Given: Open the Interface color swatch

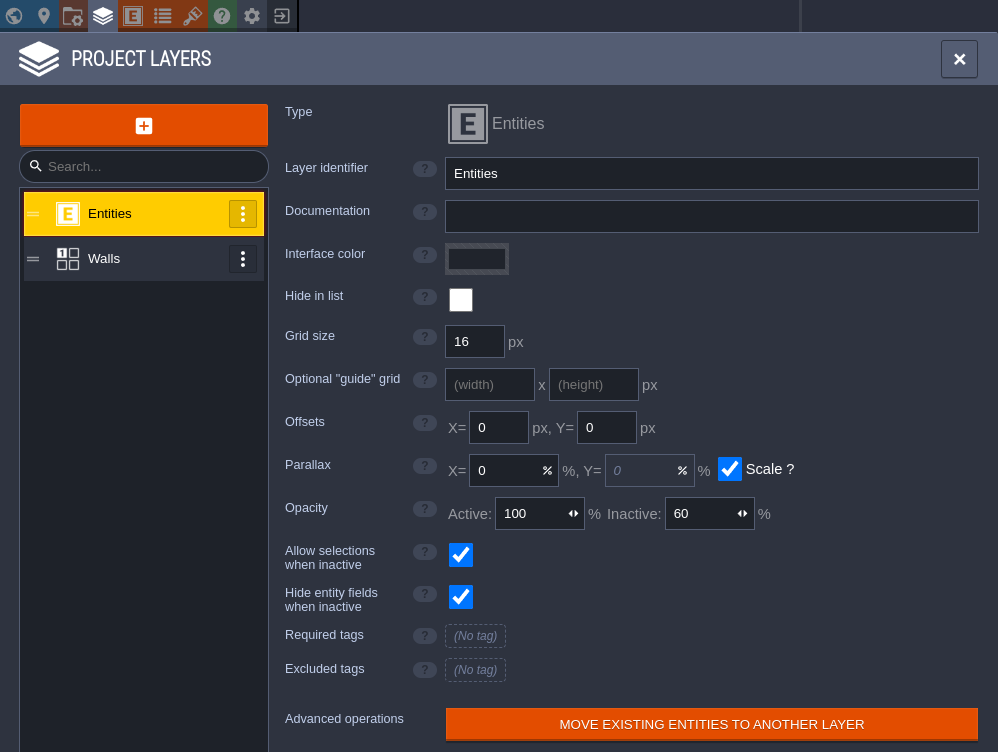Looking at the screenshot, I should 477,259.
